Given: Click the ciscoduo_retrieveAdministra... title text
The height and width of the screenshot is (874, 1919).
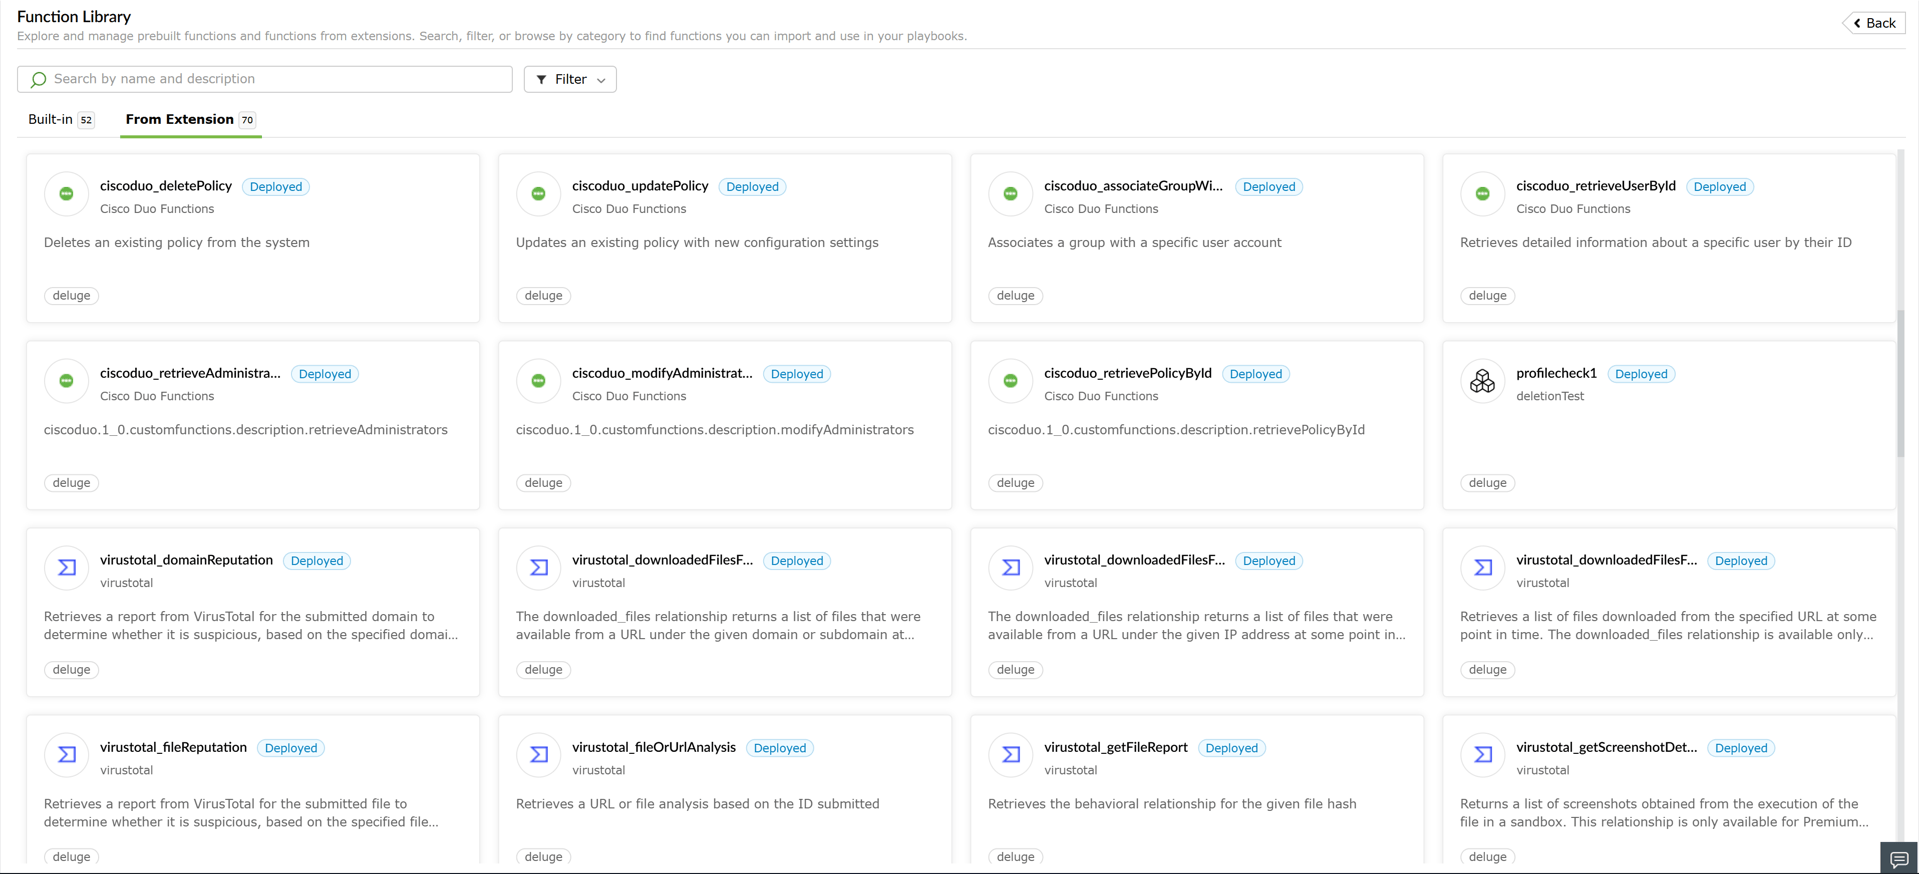Looking at the screenshot, I should (x=190, y=373).
